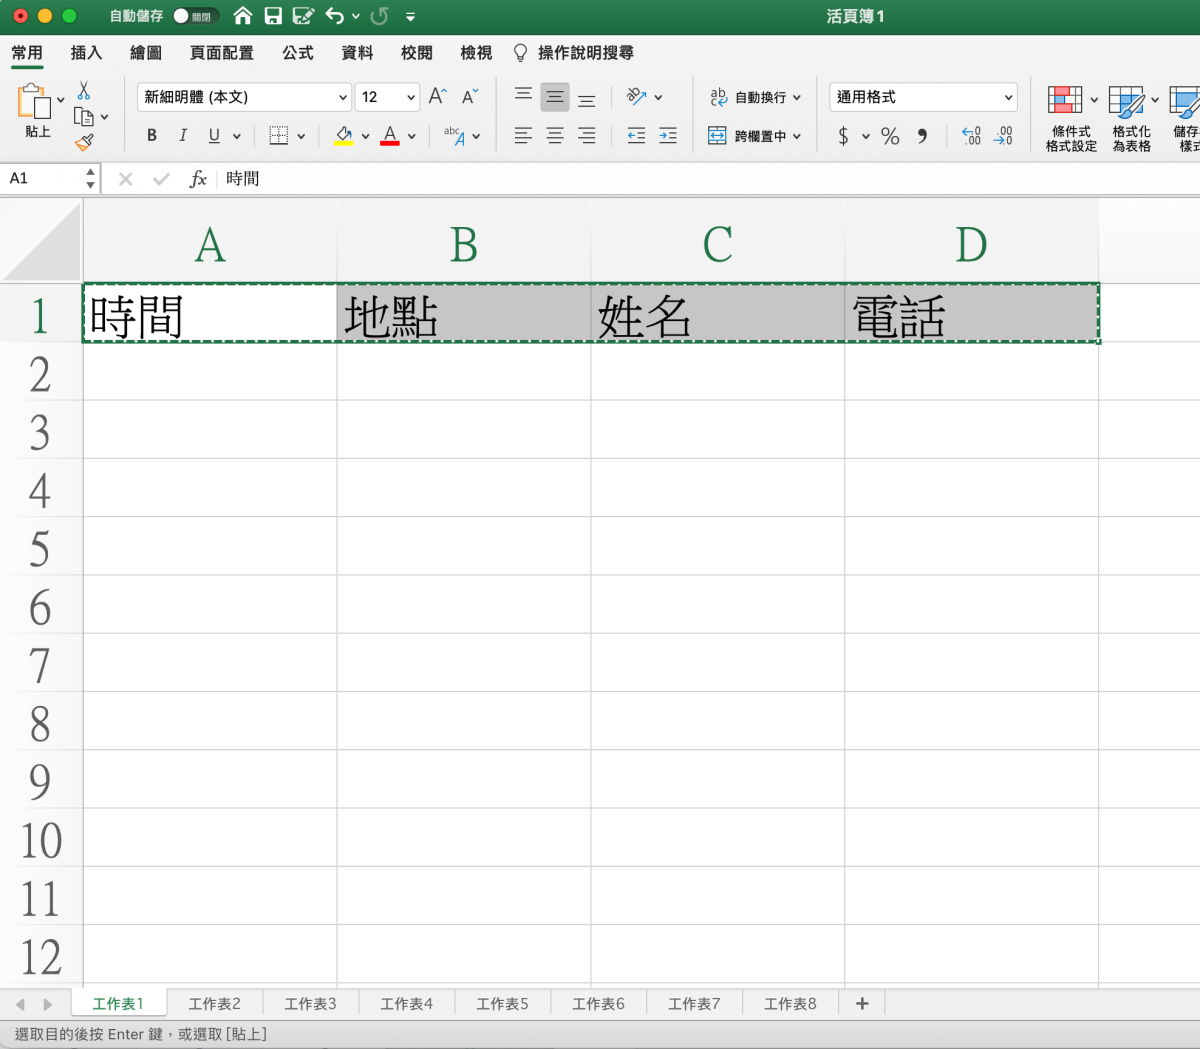
Task: Click the center horizontal alignment icon
Action: (x=555, y=136)
